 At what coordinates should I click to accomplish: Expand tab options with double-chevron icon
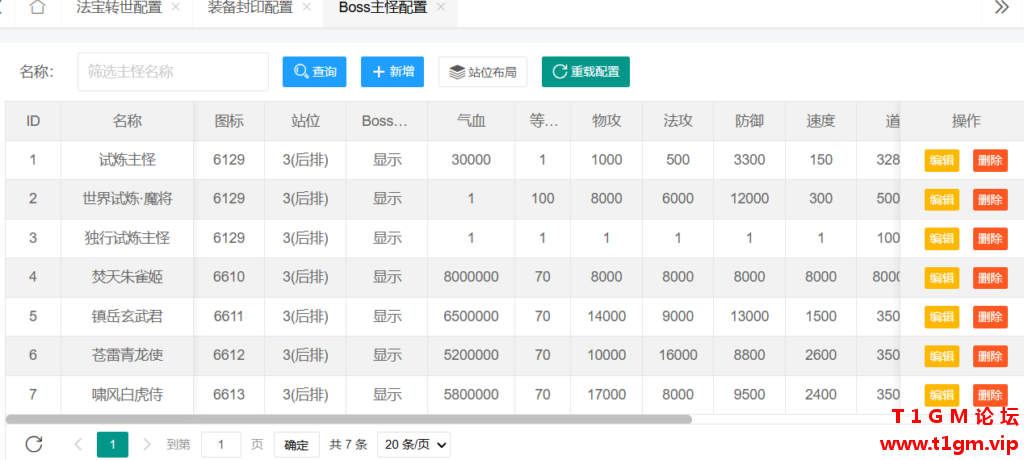pos(1002,7)
